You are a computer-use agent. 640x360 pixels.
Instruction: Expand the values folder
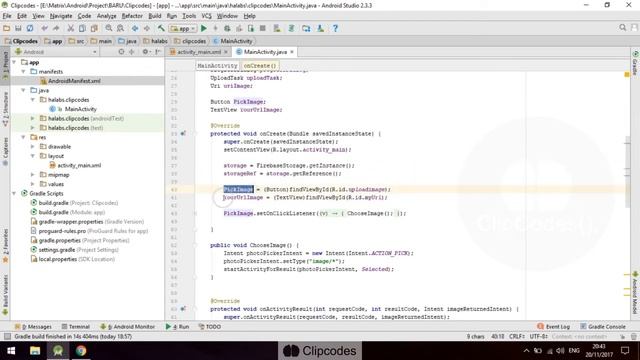pos(33,184)
